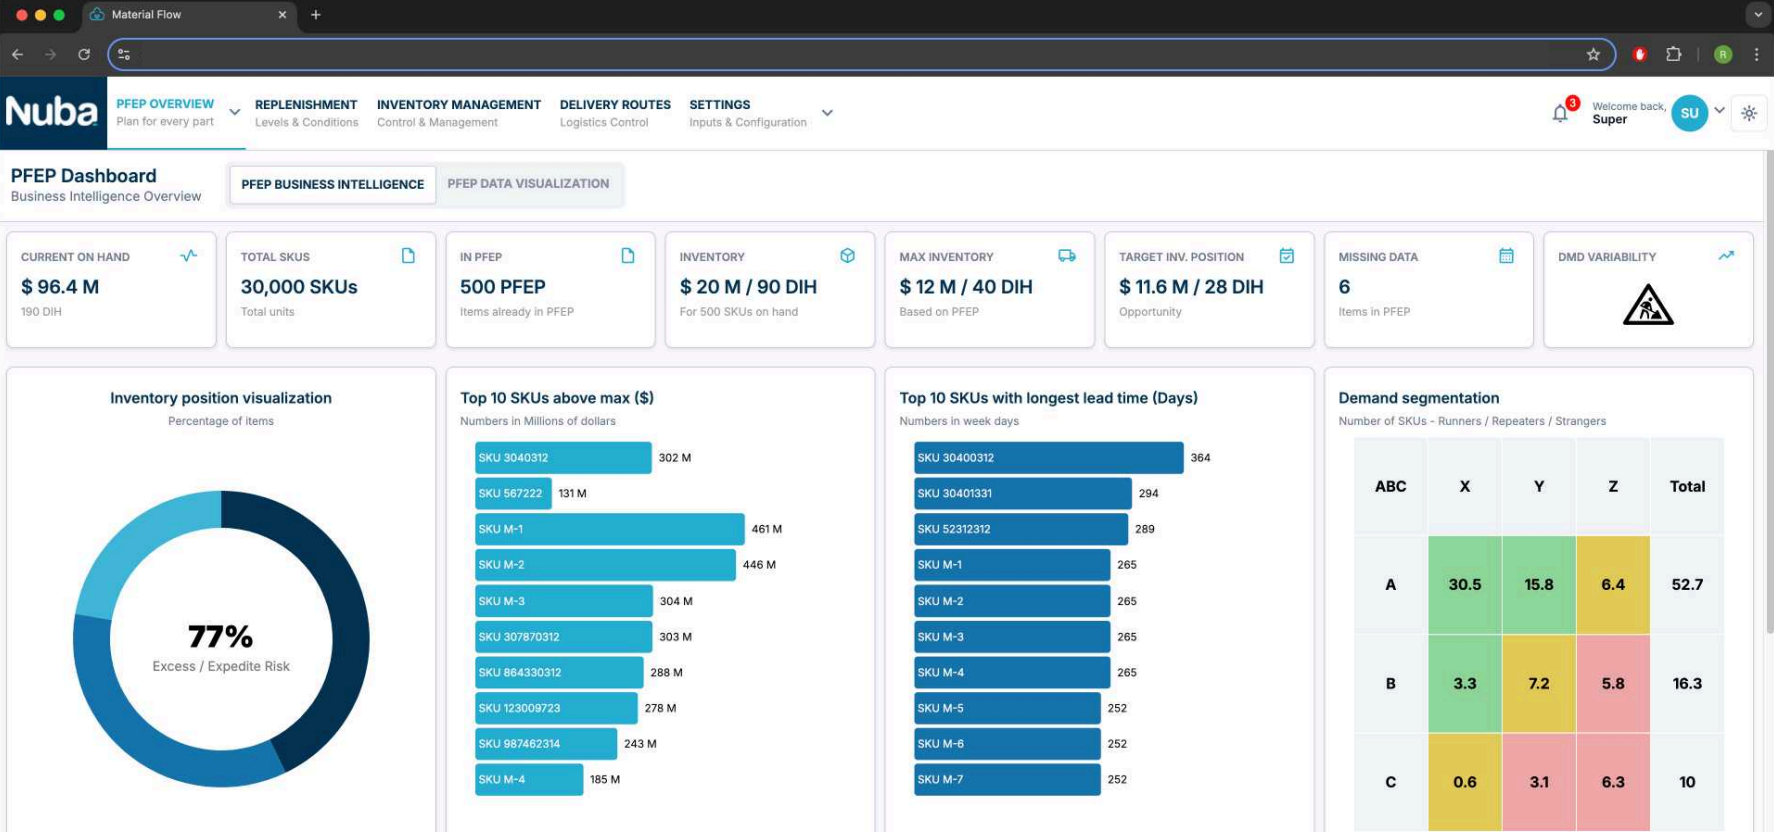Click the cube icon on Inventory card
1774x832 pixels.
click(847, 256)
